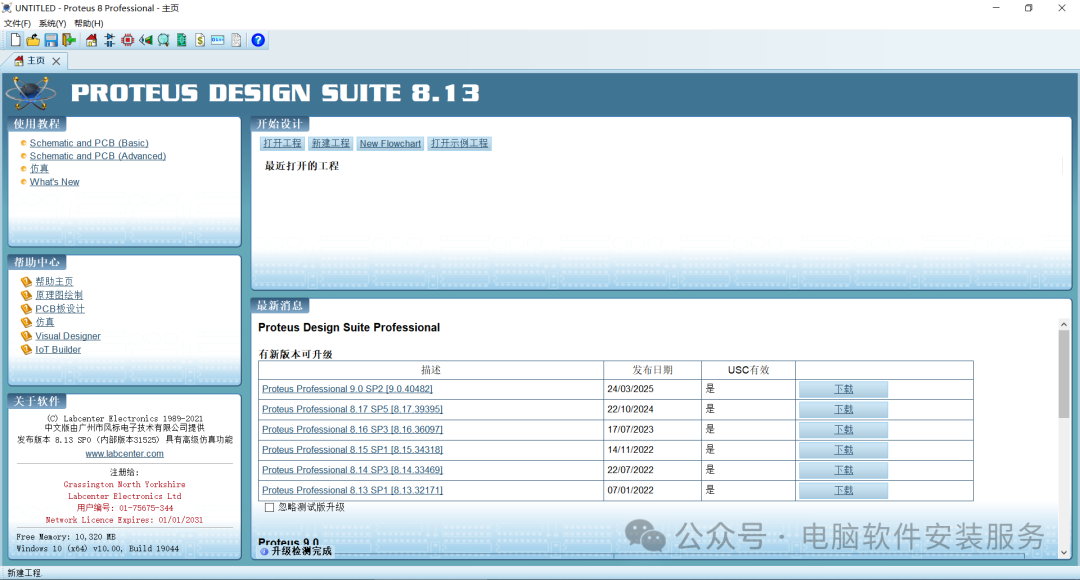The height and width of the screenshot is (580, 1080).
Task: Open a project with the folder icon
Action: tap(32, 40)
